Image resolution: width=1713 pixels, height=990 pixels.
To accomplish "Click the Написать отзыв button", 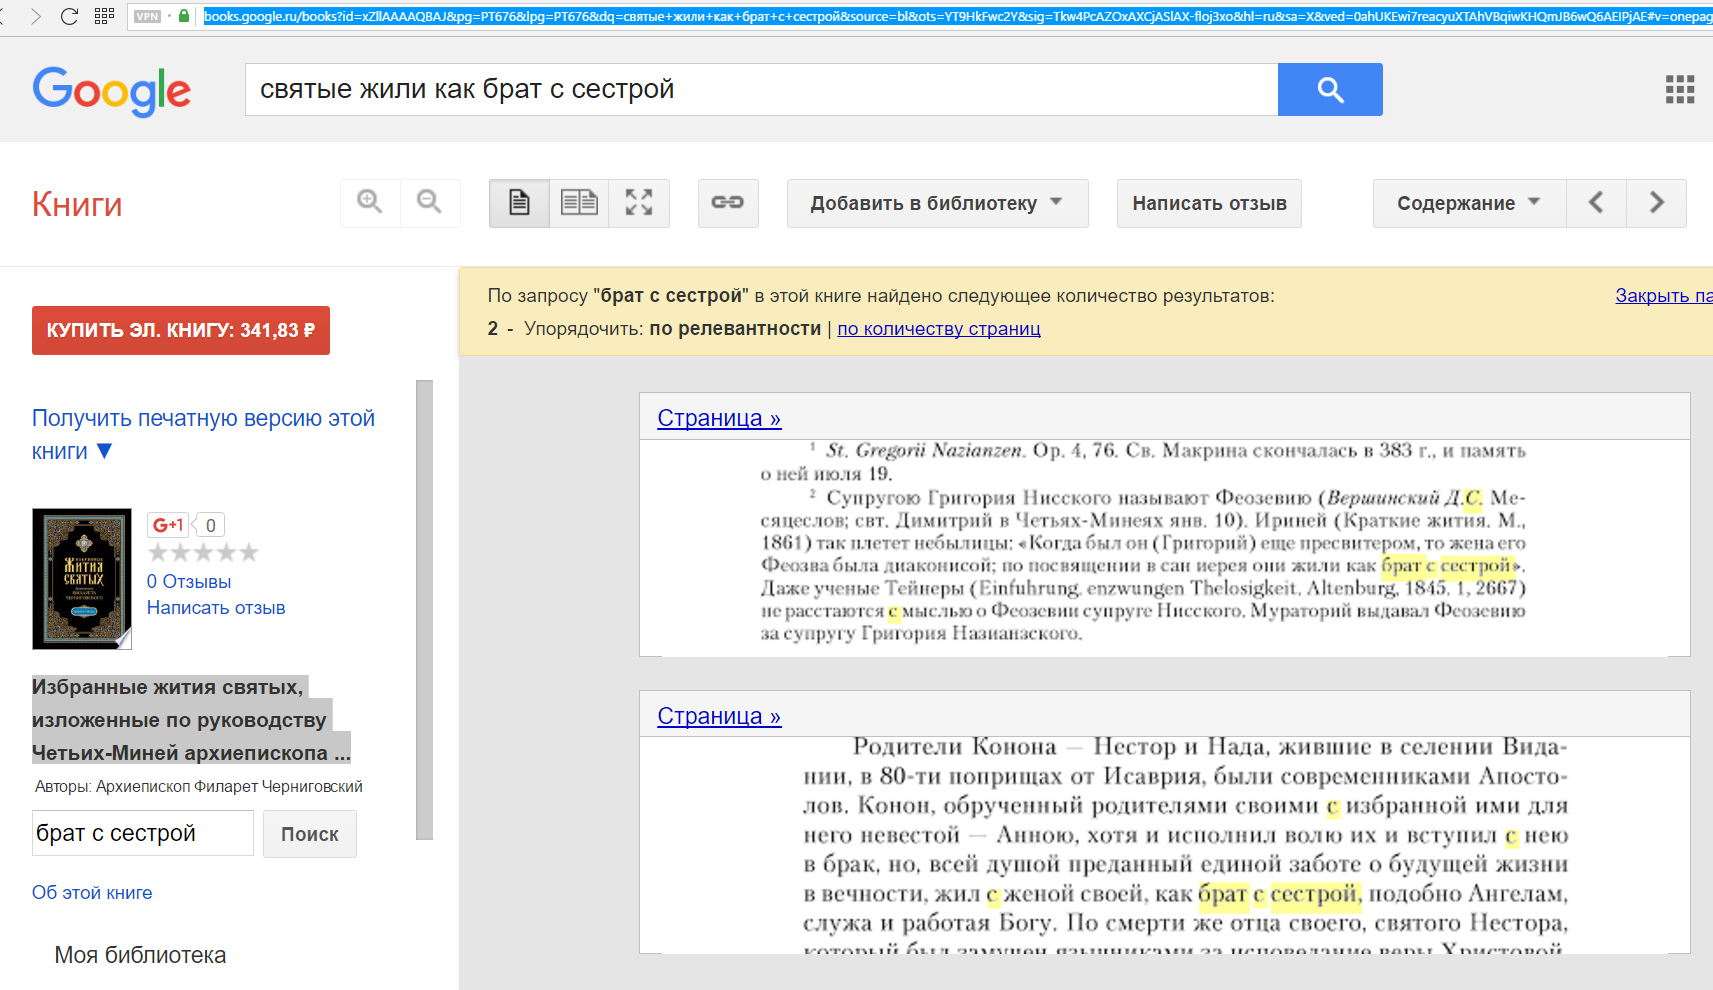I will [1209, 203].
